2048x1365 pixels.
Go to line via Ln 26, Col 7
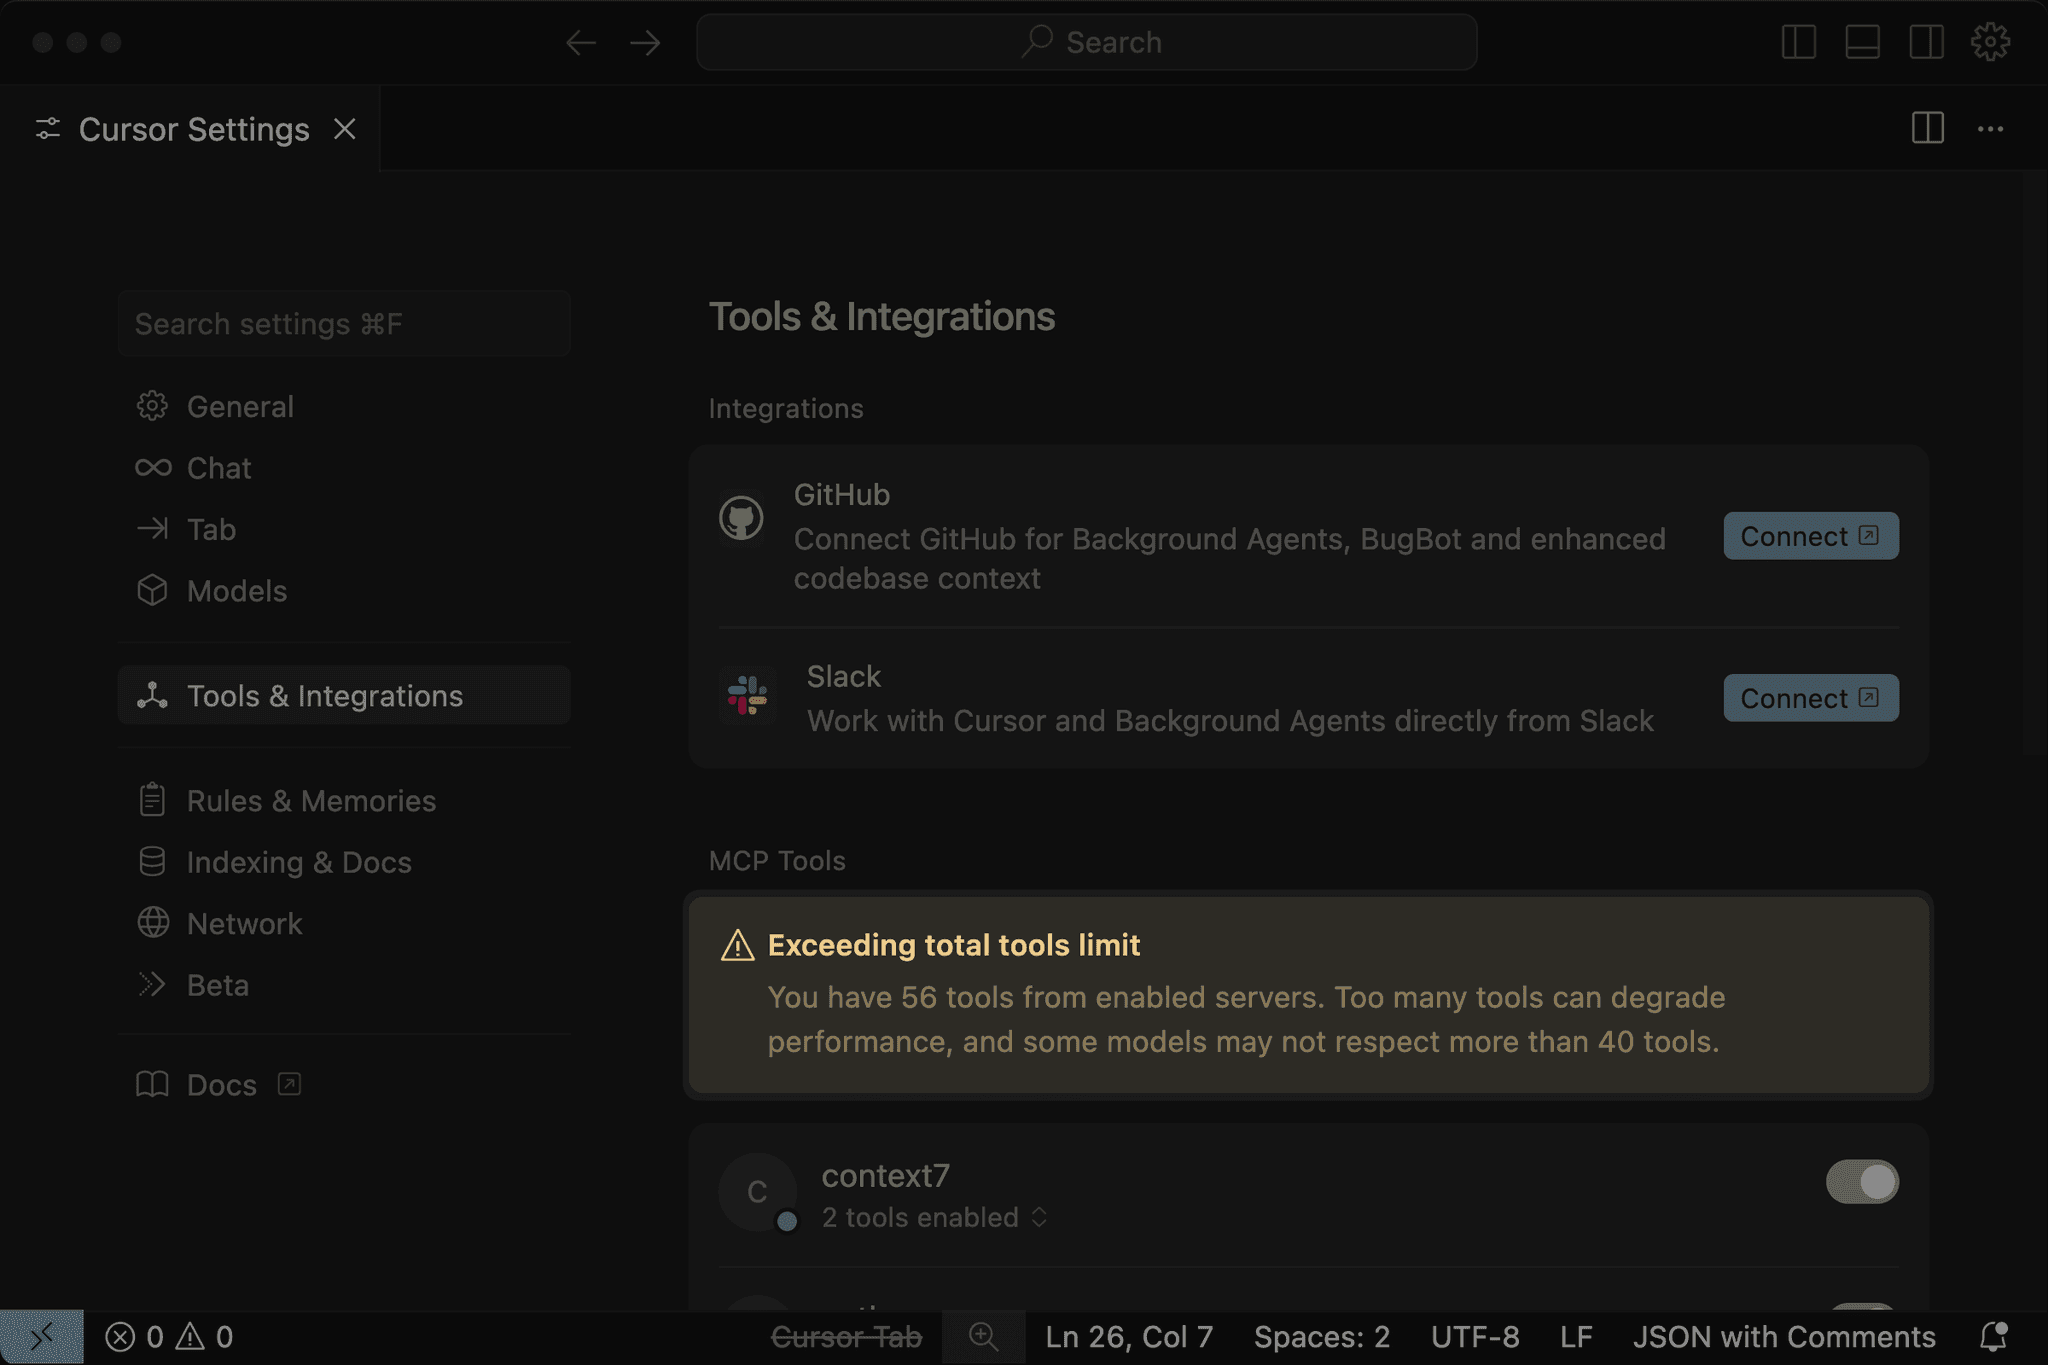coord(1129,1337)
